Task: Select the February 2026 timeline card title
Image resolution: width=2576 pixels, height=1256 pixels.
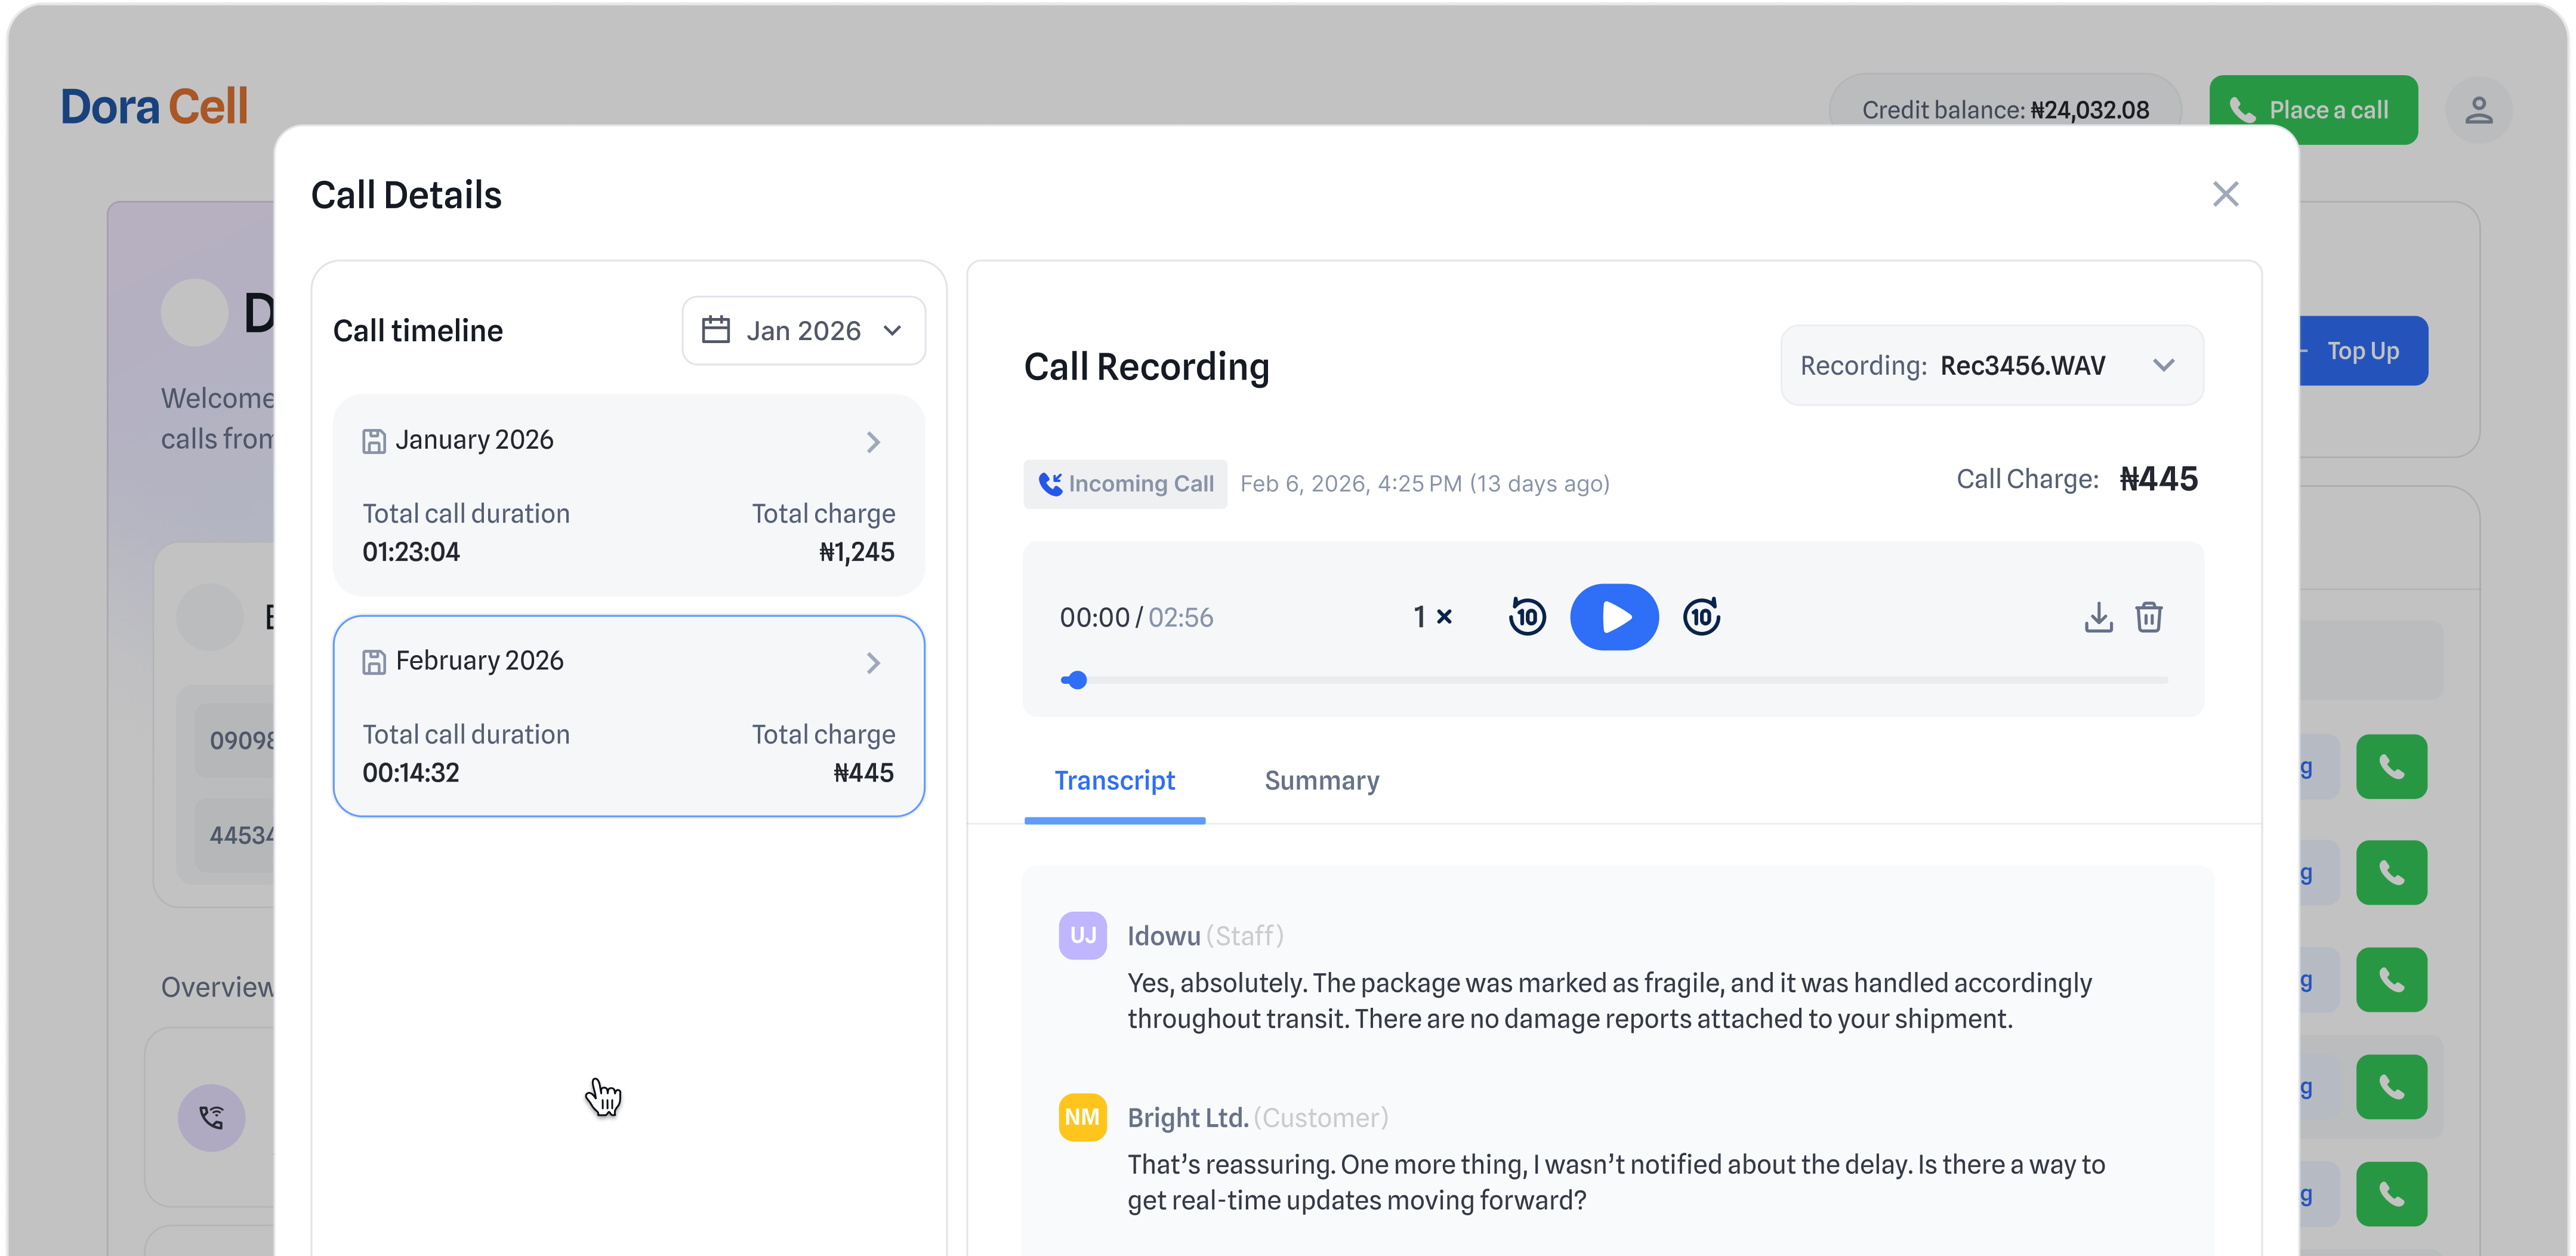Action: (x=479, y=661)
